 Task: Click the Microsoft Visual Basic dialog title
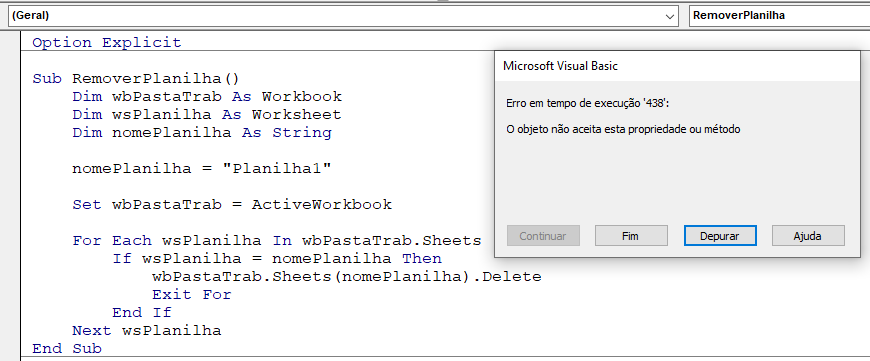point(560,66)
